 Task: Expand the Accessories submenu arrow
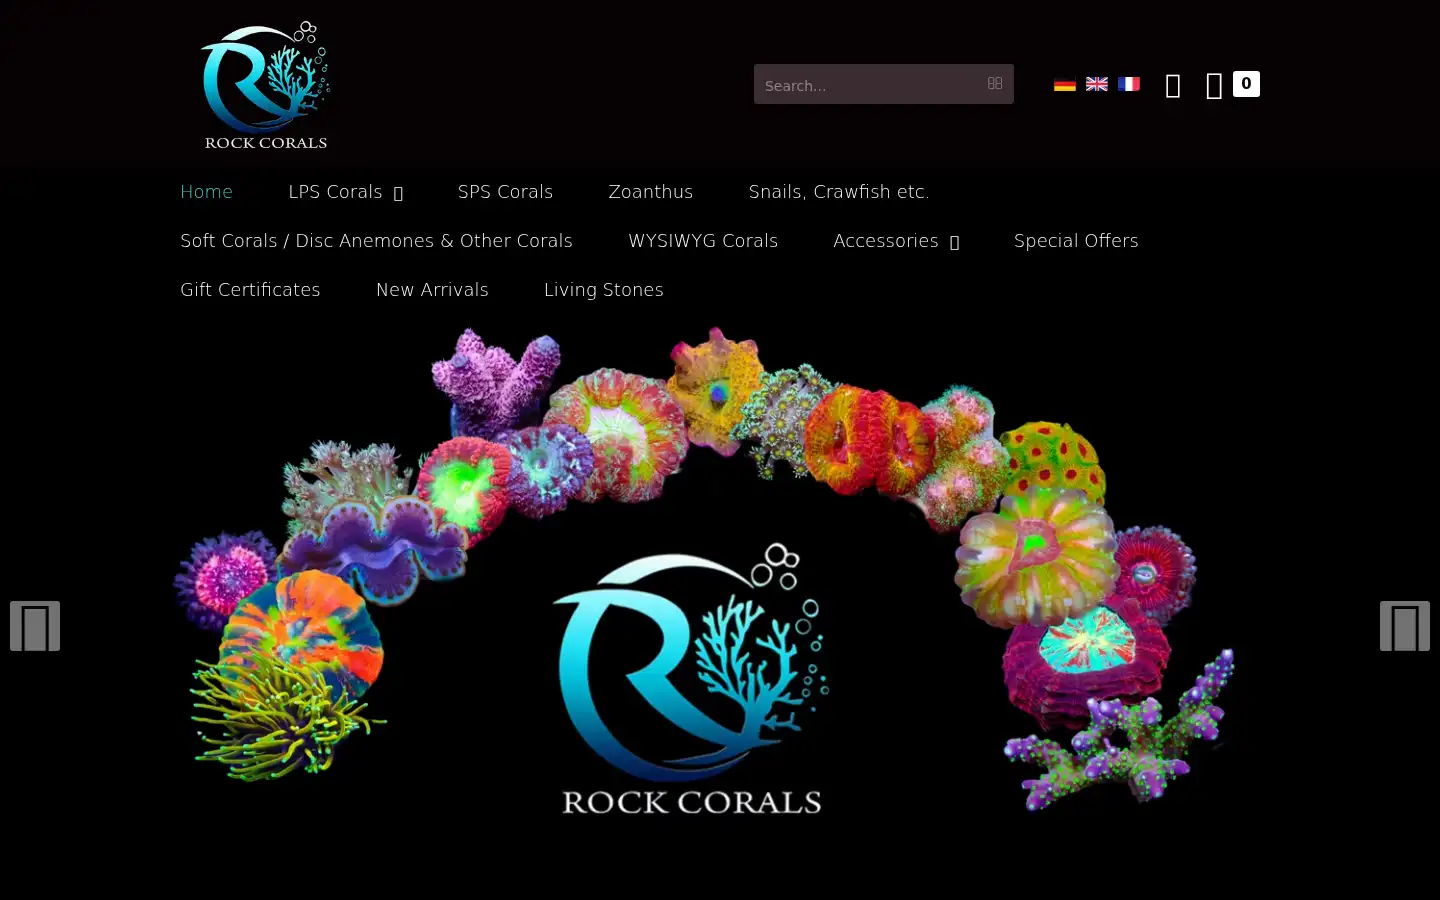(955, 242)
